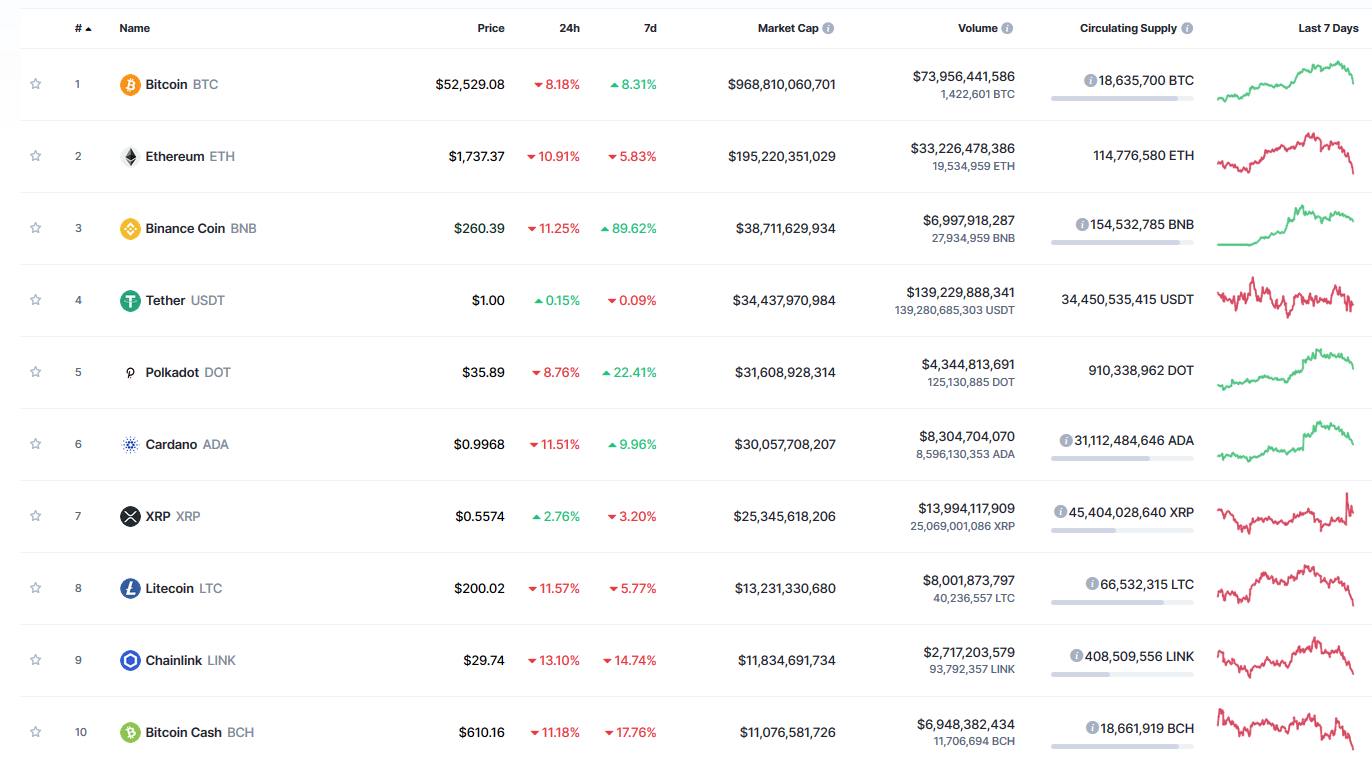1372x768 pixels.
Task: Sort by Circulating Supply header
Action: pyautogui.click(x=1128, y=28)
